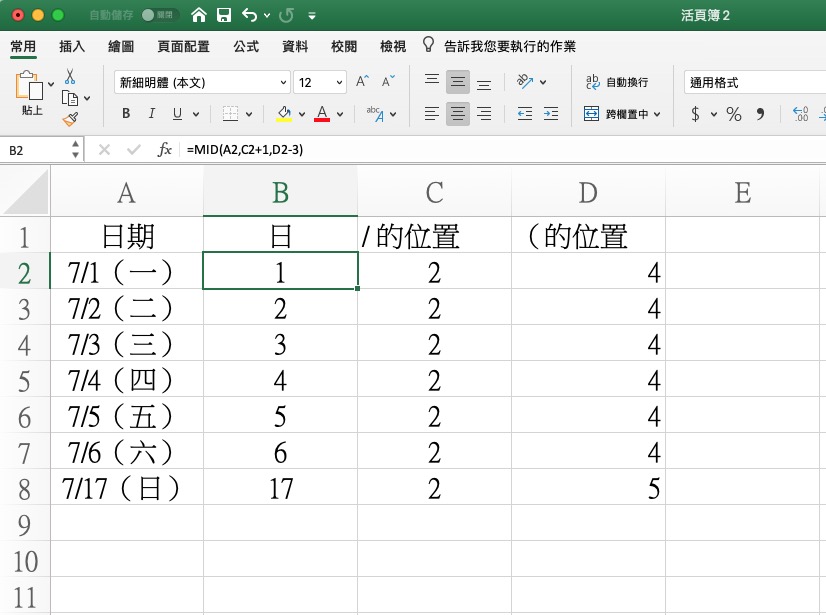Apply the yellow fill color
The height and width of the screenshot is (615, 826).
pyautogui.click(x=284, y=113)
